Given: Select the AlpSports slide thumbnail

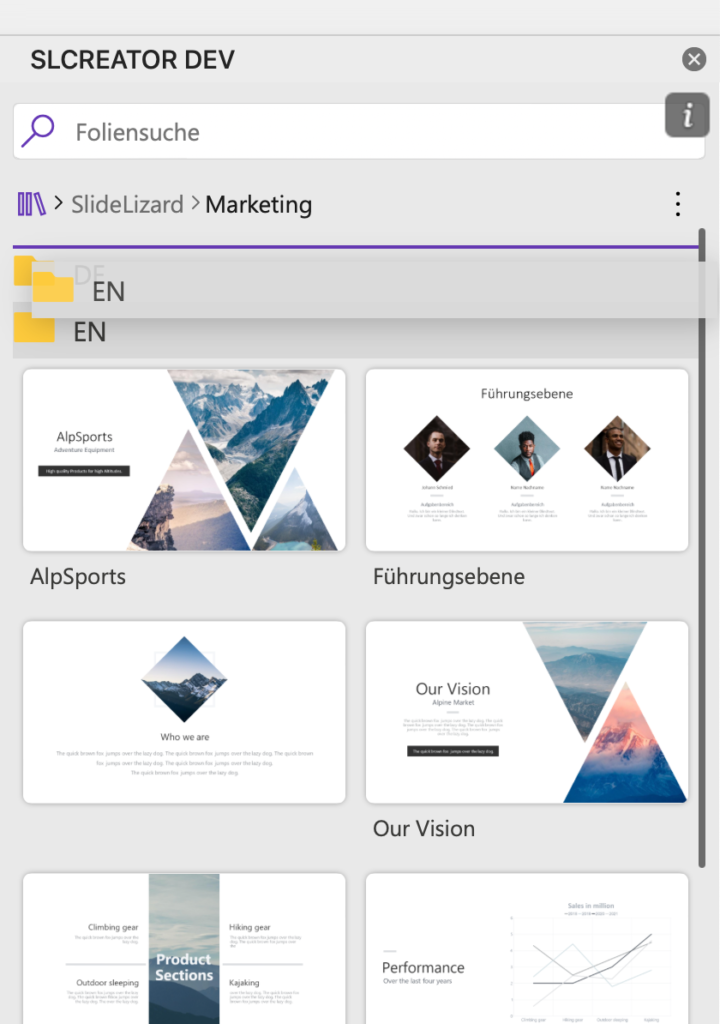Looking at the screenshot, I should click(184, 460).
